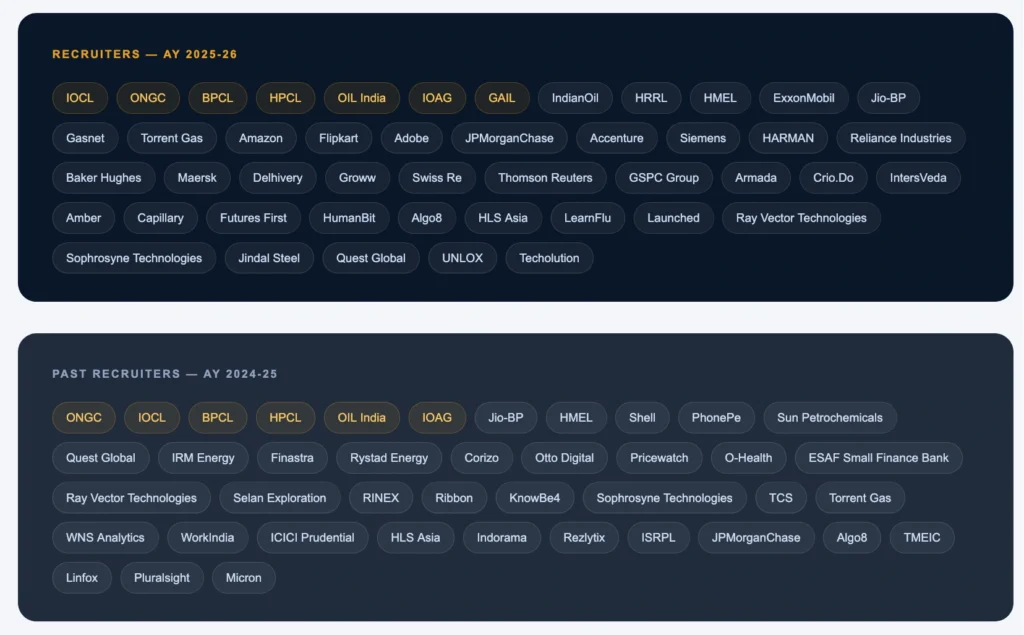Choose the Futures First chip
The width and height of the screenshot is (1024, 635).
(x=253, y=218)
